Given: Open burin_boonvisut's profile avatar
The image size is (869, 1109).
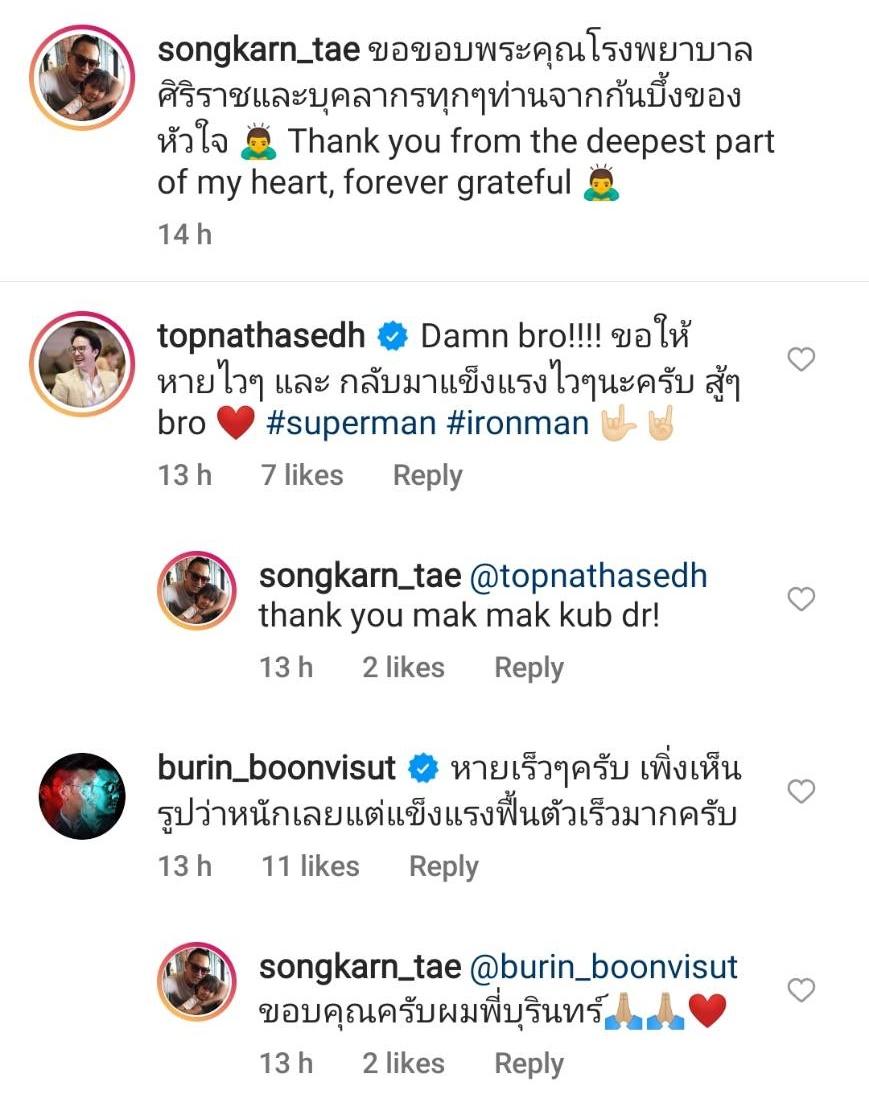Looking at the screenshot, I should [x=84, y=796].
